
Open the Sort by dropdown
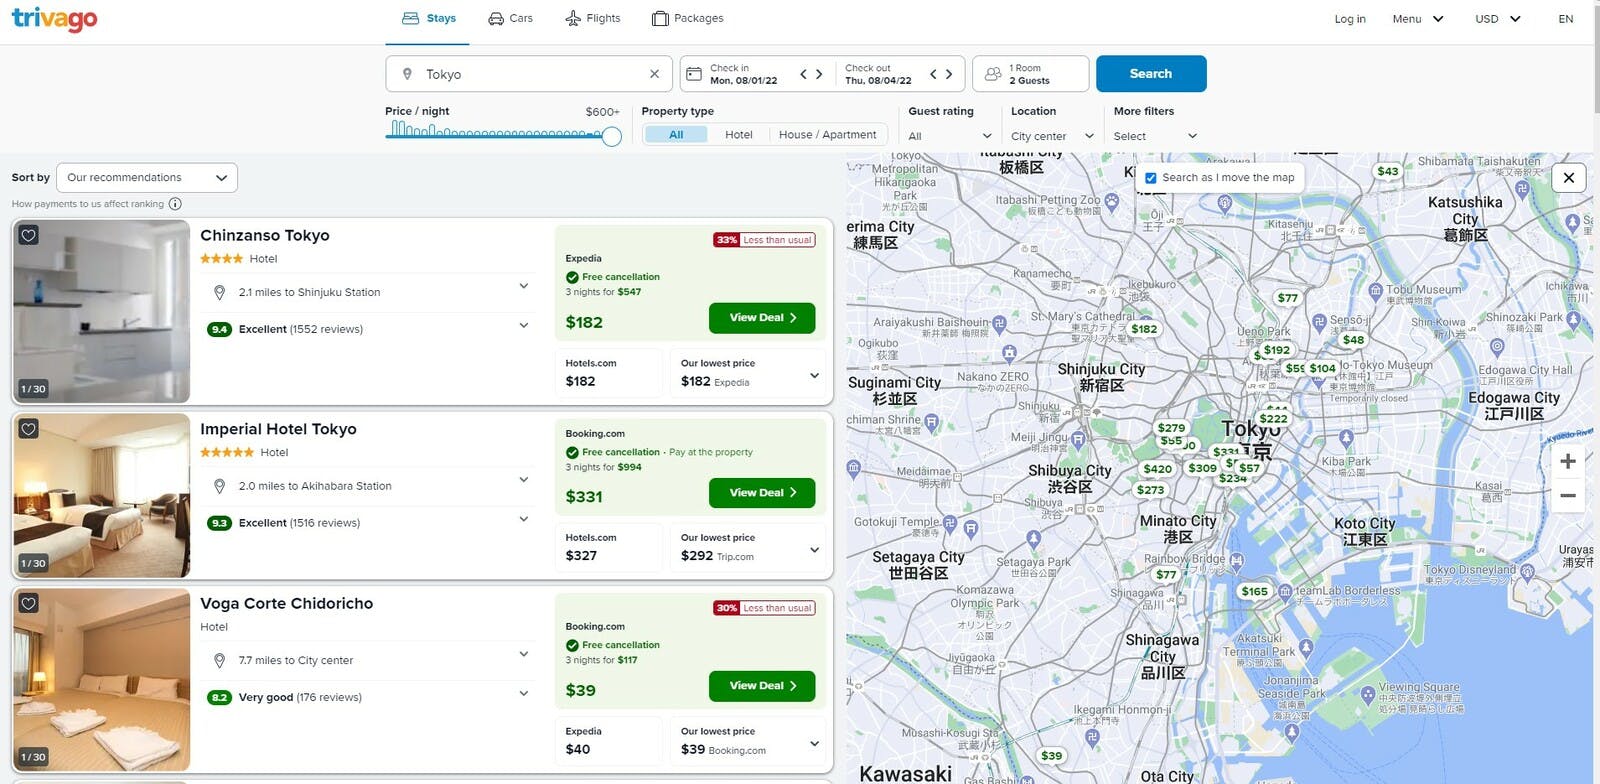coord(147,178)
